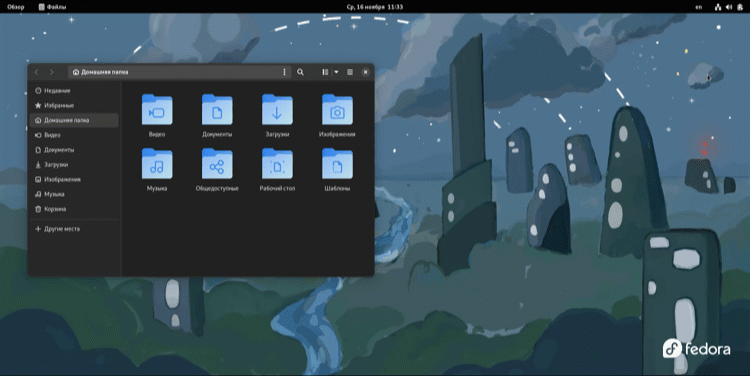
Task: Open the Изображения folder icon
Action: [337, 111]
